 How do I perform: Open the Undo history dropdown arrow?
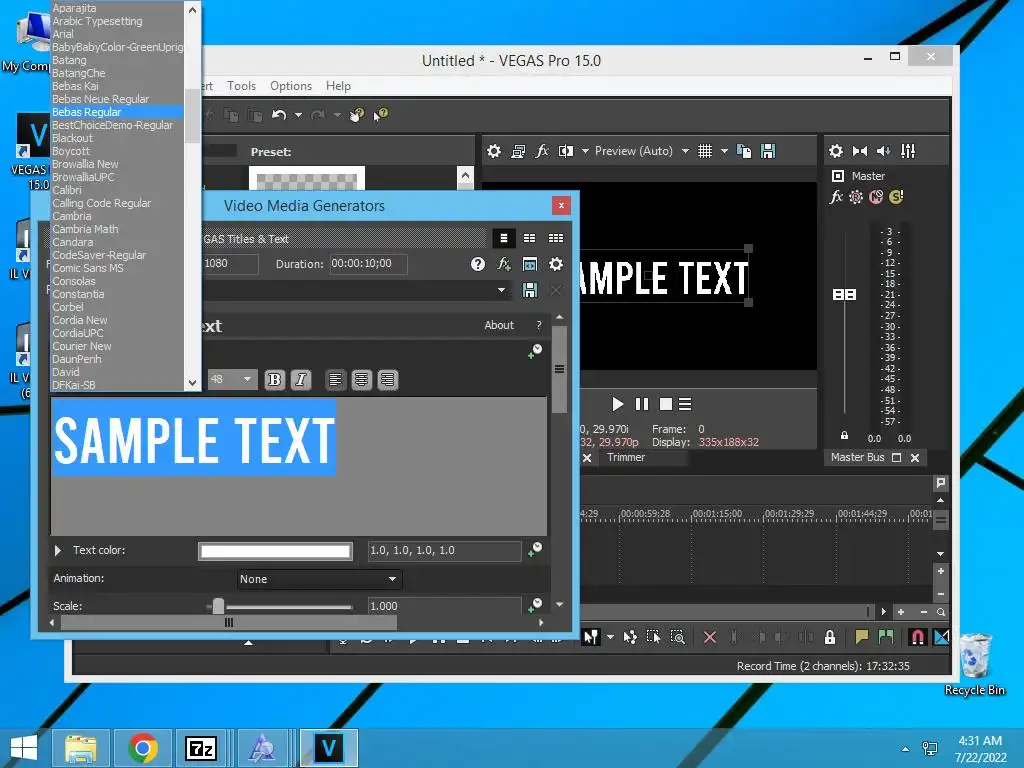coord(298,115)
